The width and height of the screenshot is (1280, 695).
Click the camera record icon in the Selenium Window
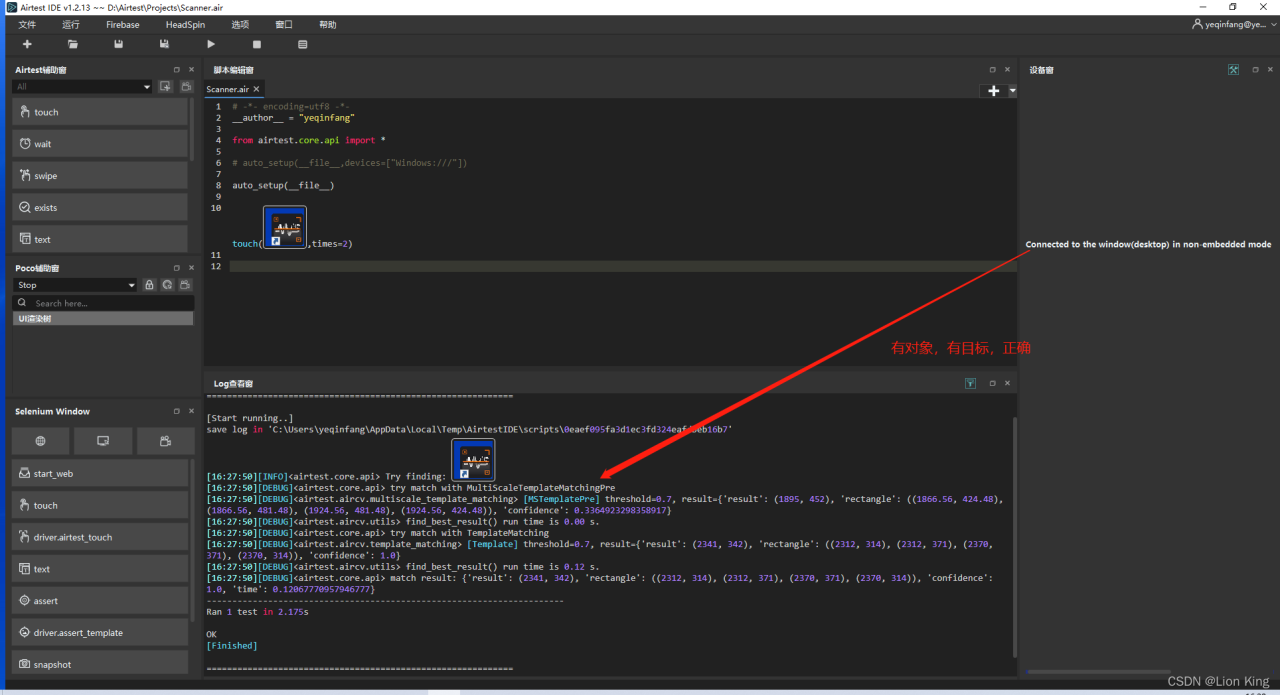tap(165, 441)
